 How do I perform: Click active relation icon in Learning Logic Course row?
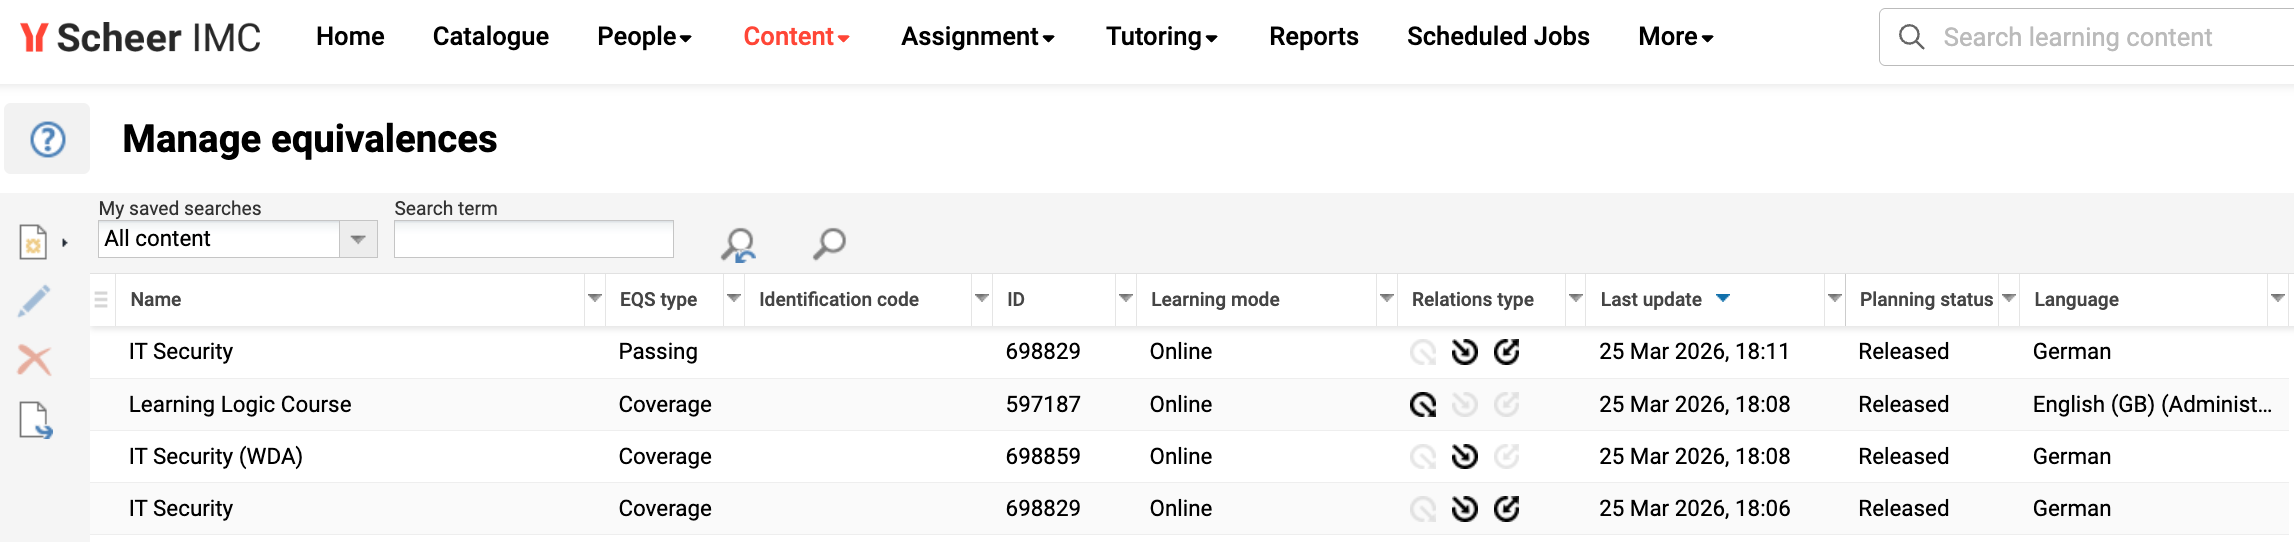(1422, 405)
